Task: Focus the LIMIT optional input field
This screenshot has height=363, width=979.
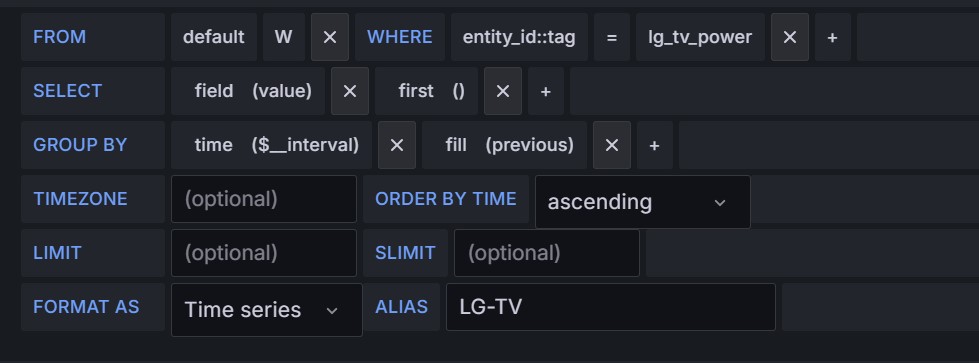Action: tap(263, 253)
